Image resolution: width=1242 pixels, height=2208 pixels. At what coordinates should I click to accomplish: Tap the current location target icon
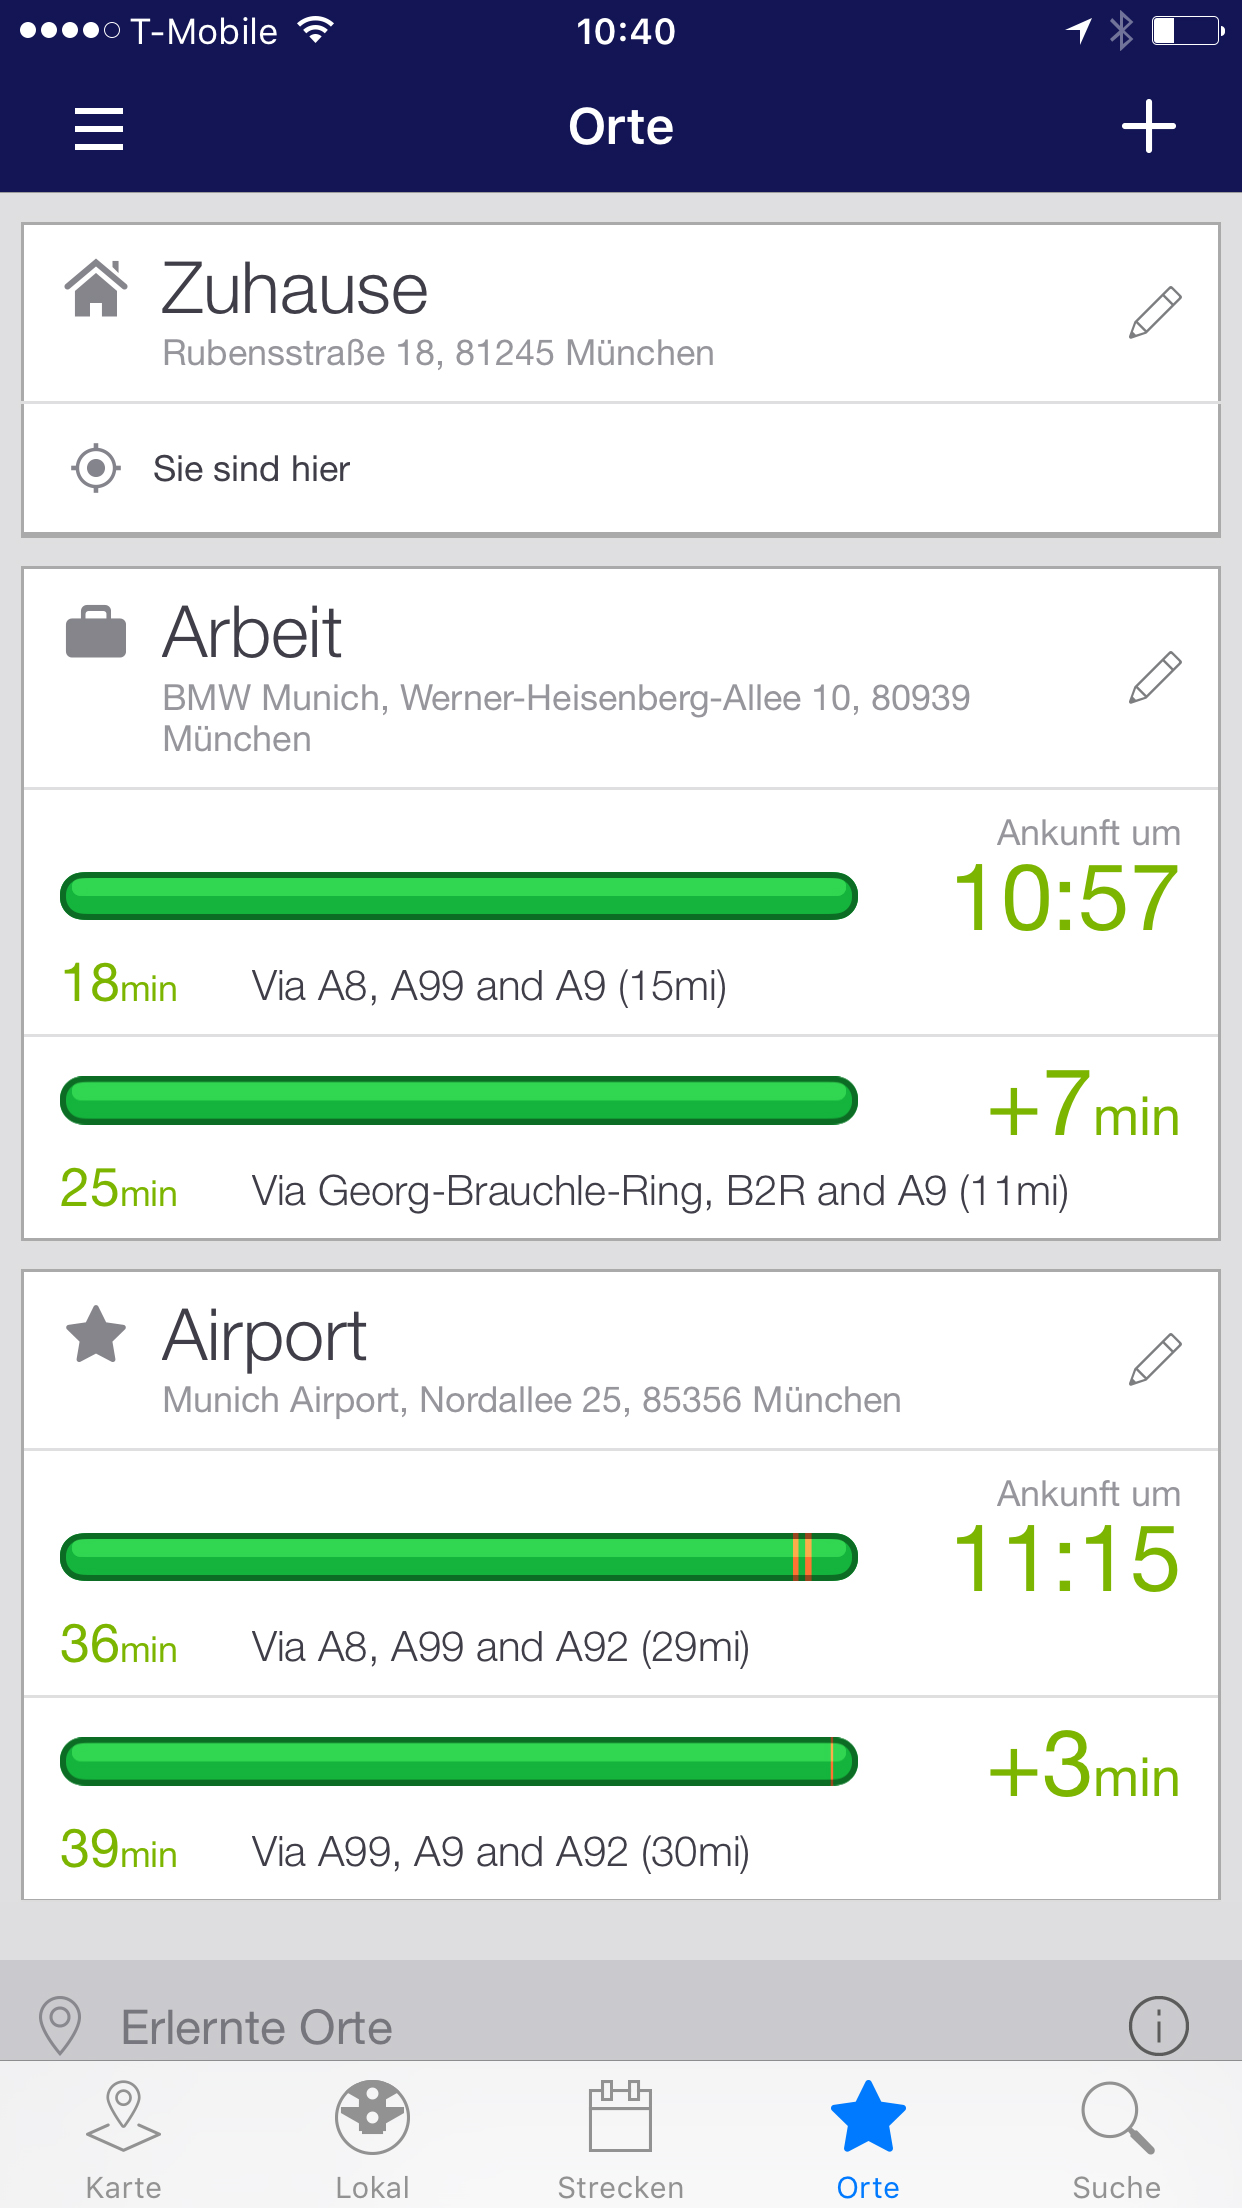[x=96, y=468]
